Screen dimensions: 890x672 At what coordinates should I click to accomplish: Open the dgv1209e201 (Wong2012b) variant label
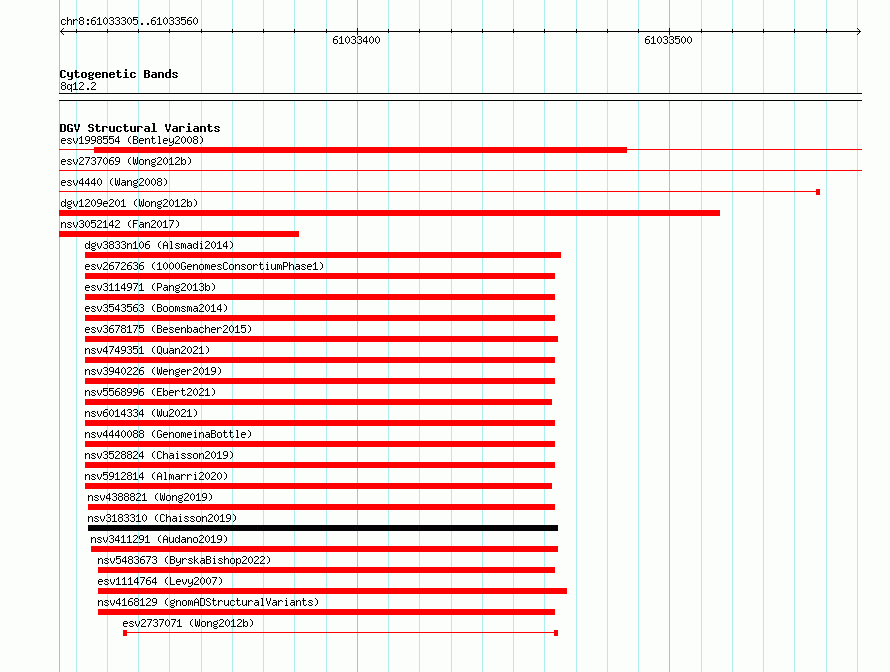pyautogui.click(x=129, y=203)
